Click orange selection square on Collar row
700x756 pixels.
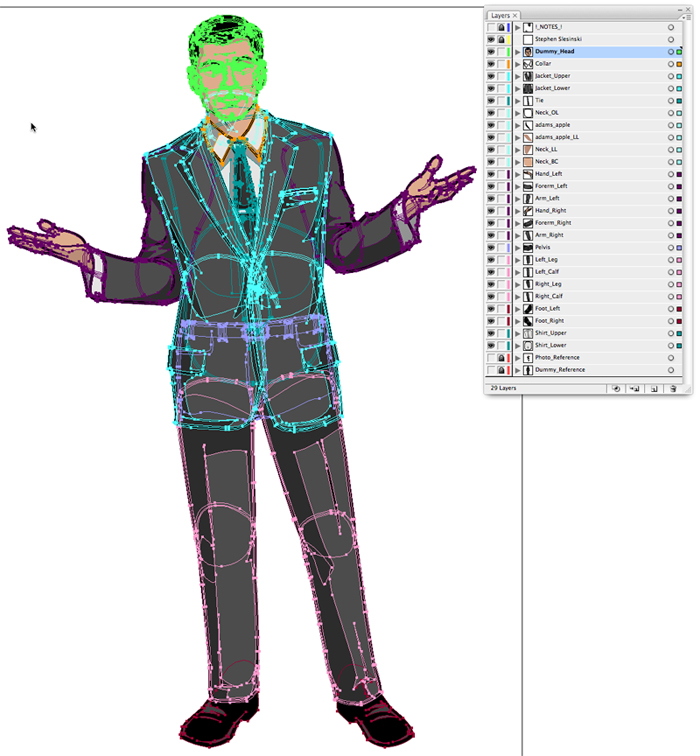[679, 64]
